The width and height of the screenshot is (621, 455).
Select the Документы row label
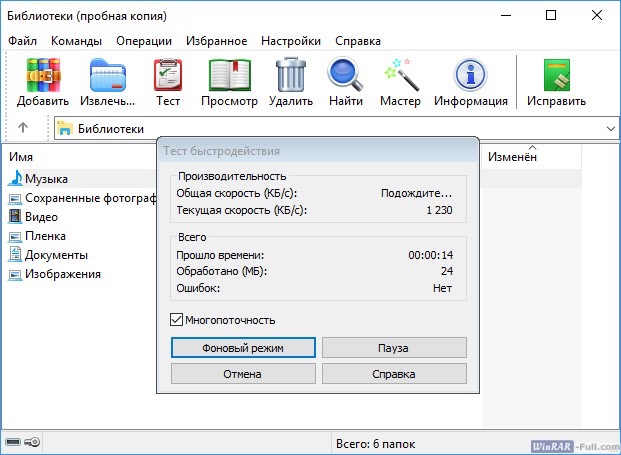(56, 255)
